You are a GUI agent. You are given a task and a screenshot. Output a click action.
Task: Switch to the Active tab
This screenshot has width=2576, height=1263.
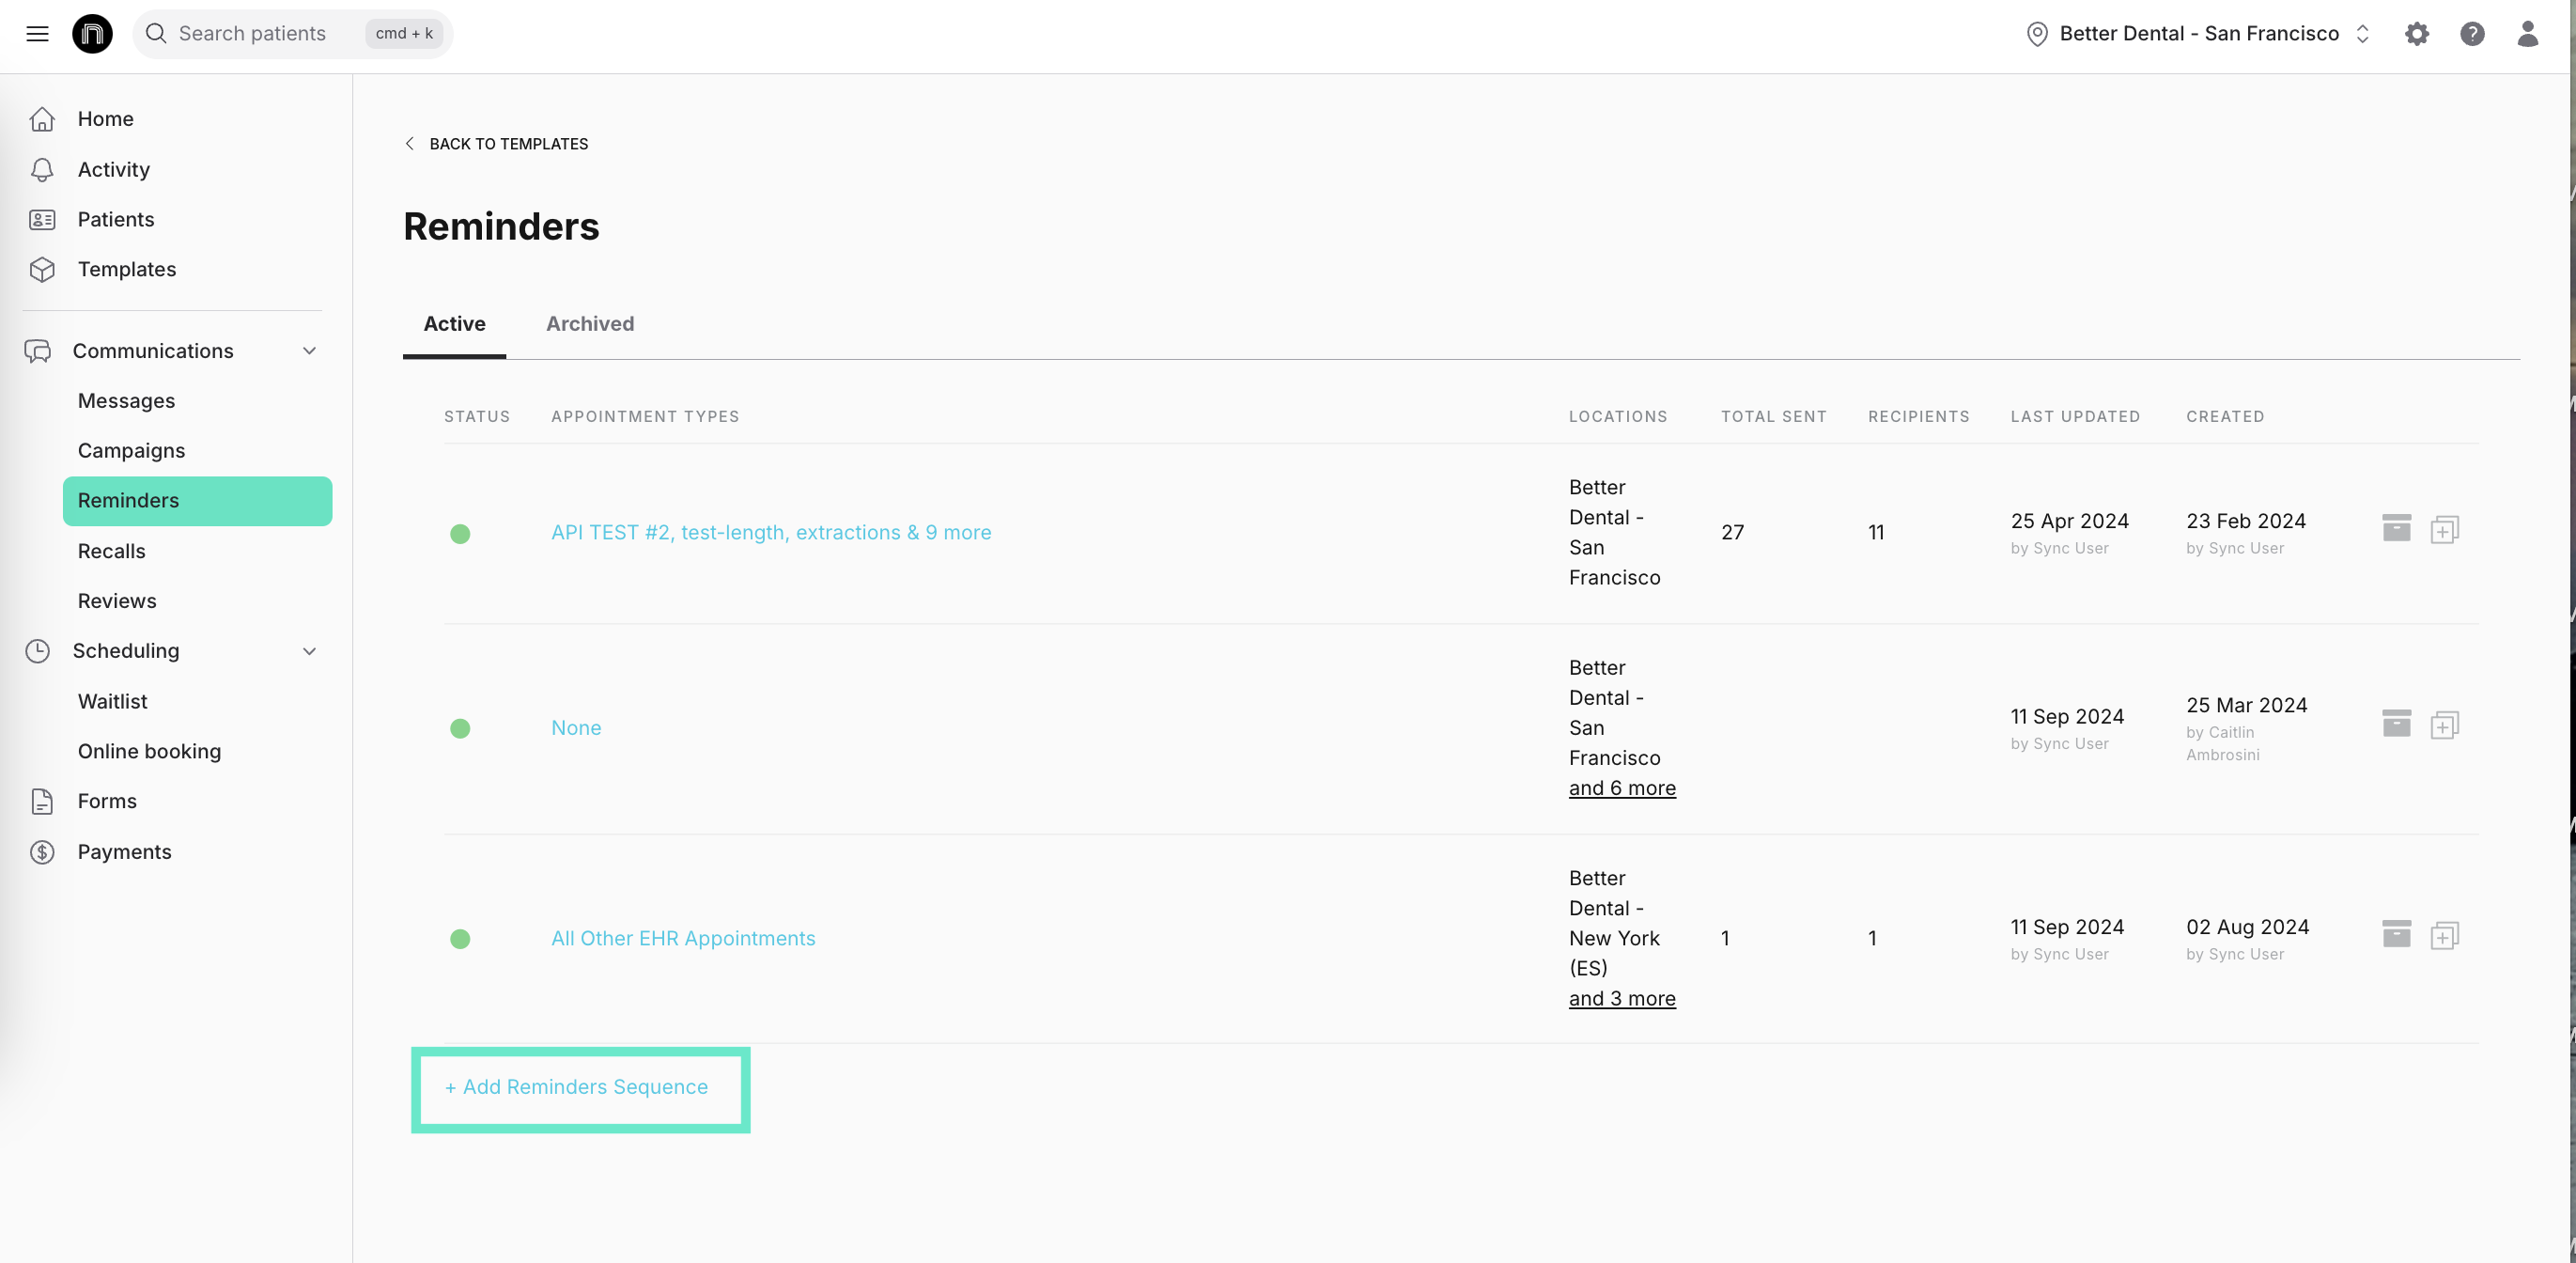[x=454, y=324]
